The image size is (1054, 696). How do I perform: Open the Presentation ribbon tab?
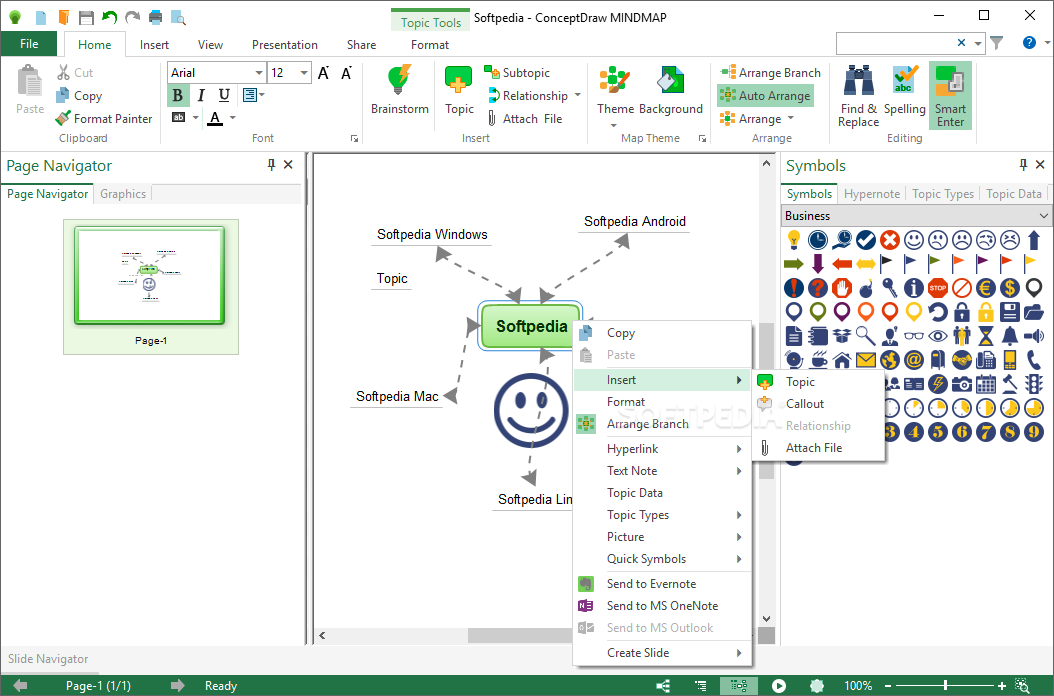click(x=284, y=45)
